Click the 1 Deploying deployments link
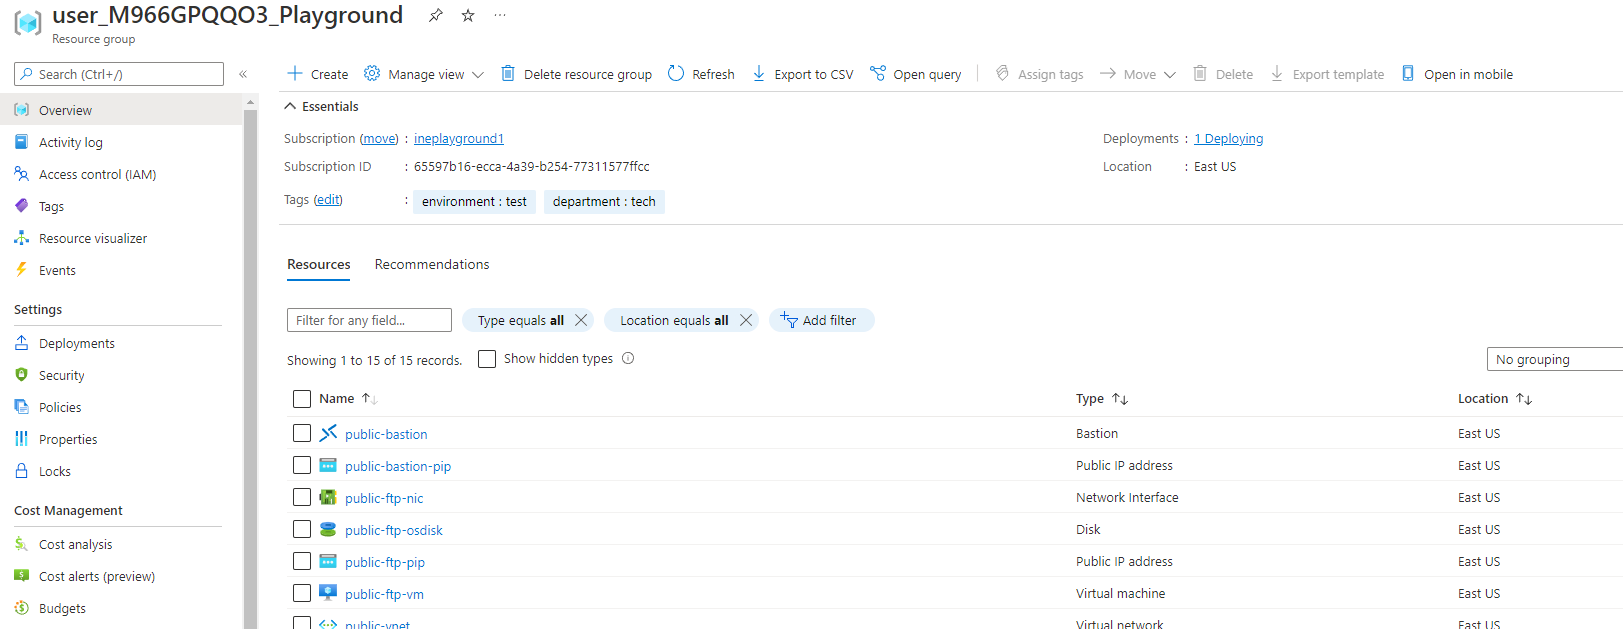The width and height of the screenshot is (1623, 629). [x=1229, y=139]
